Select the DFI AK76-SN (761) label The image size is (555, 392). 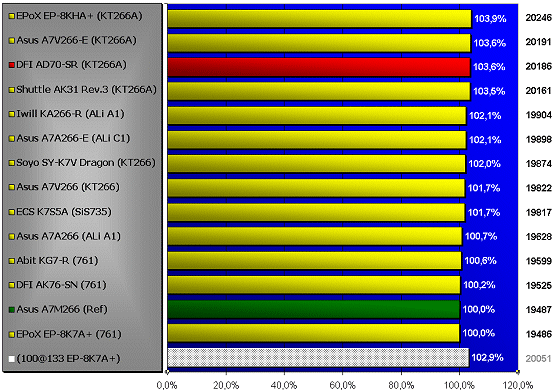pos(61,285)
